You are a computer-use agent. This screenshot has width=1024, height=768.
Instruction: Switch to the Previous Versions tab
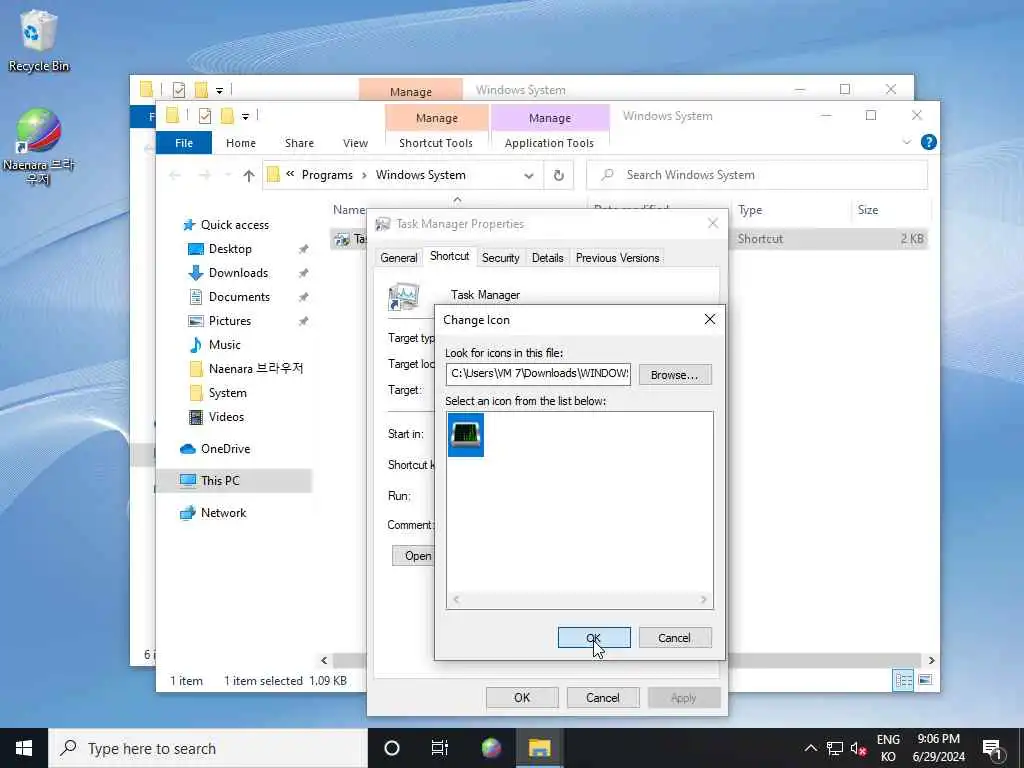coord(617,258)
